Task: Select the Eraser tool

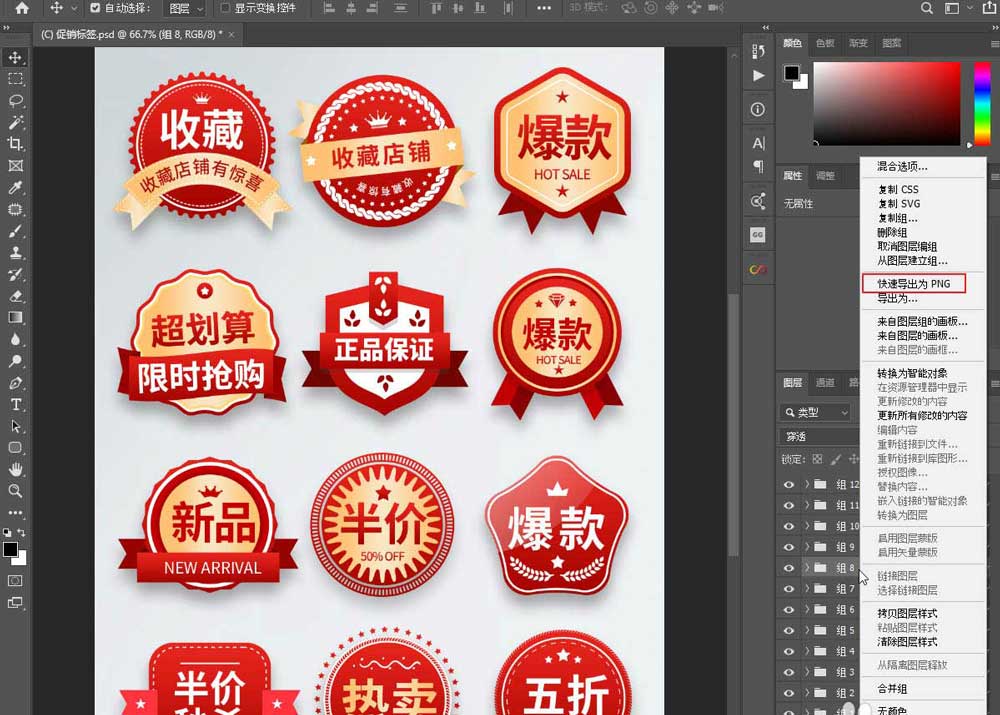Action: (x=15, y=296)
